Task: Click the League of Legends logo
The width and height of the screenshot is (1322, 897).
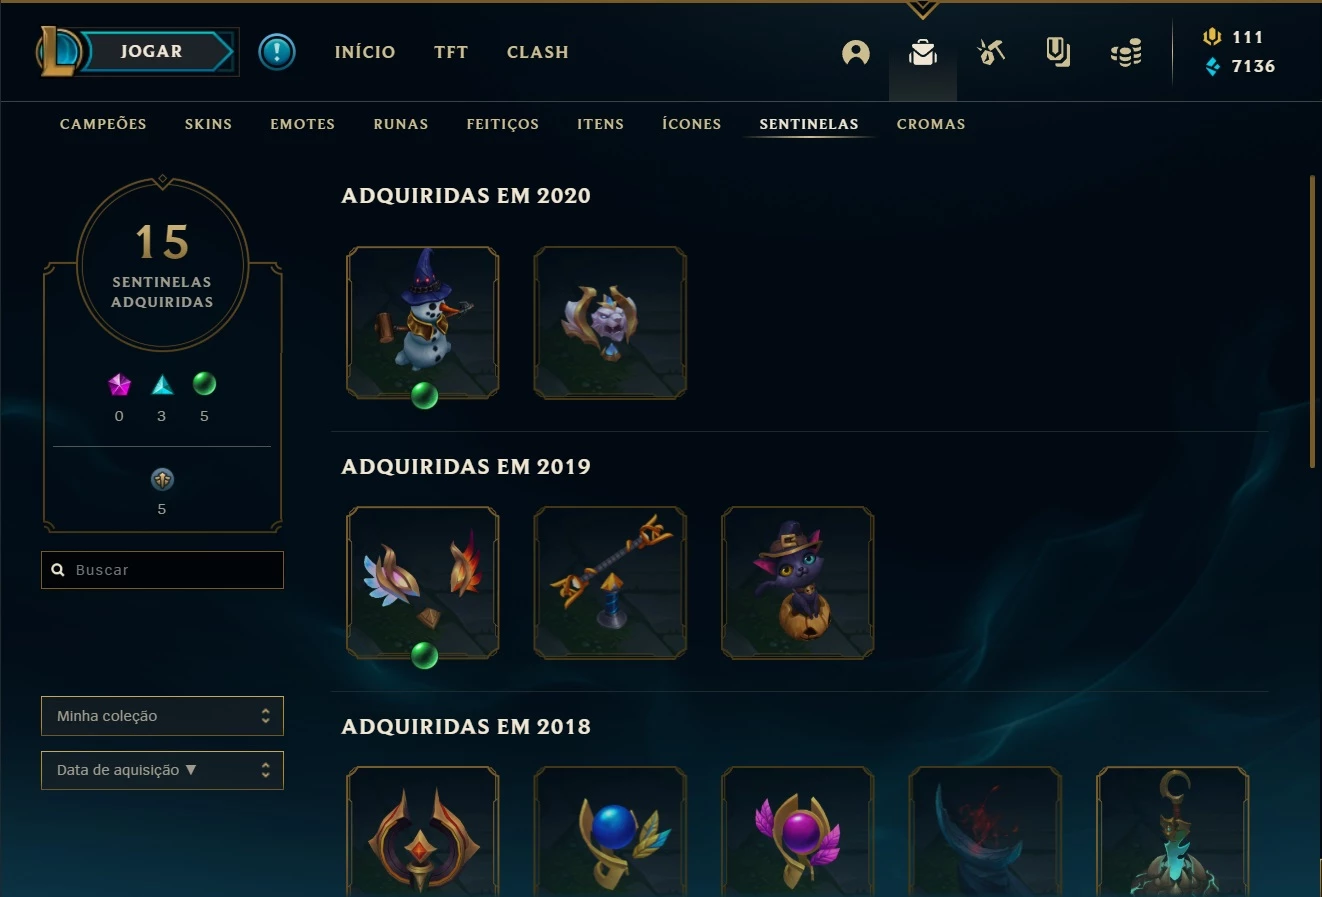Action: pos(58,52)
